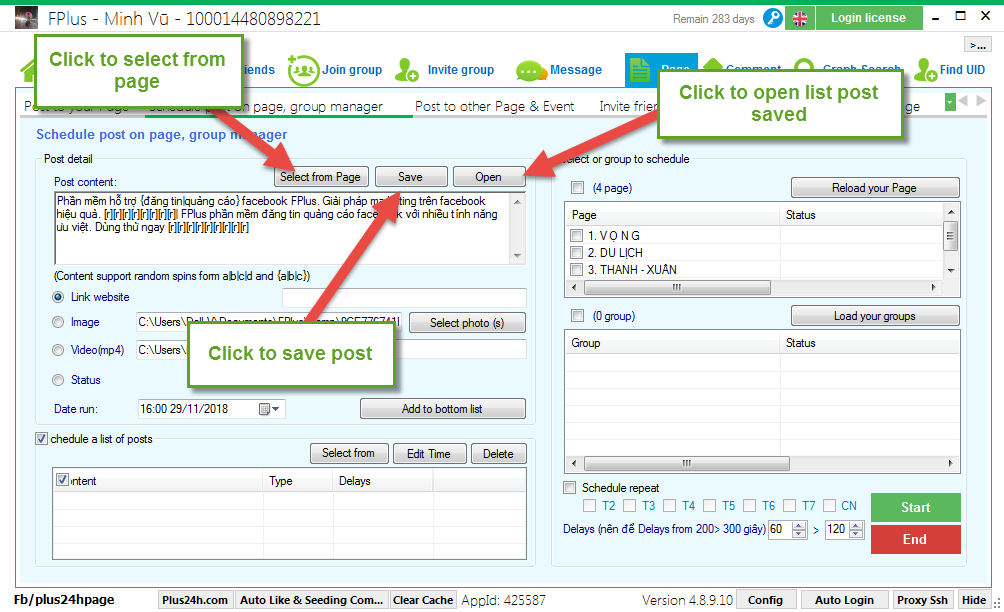Delete the selected scheduled posts
This screenshot has width=1004, height=612.
(498, 453)
